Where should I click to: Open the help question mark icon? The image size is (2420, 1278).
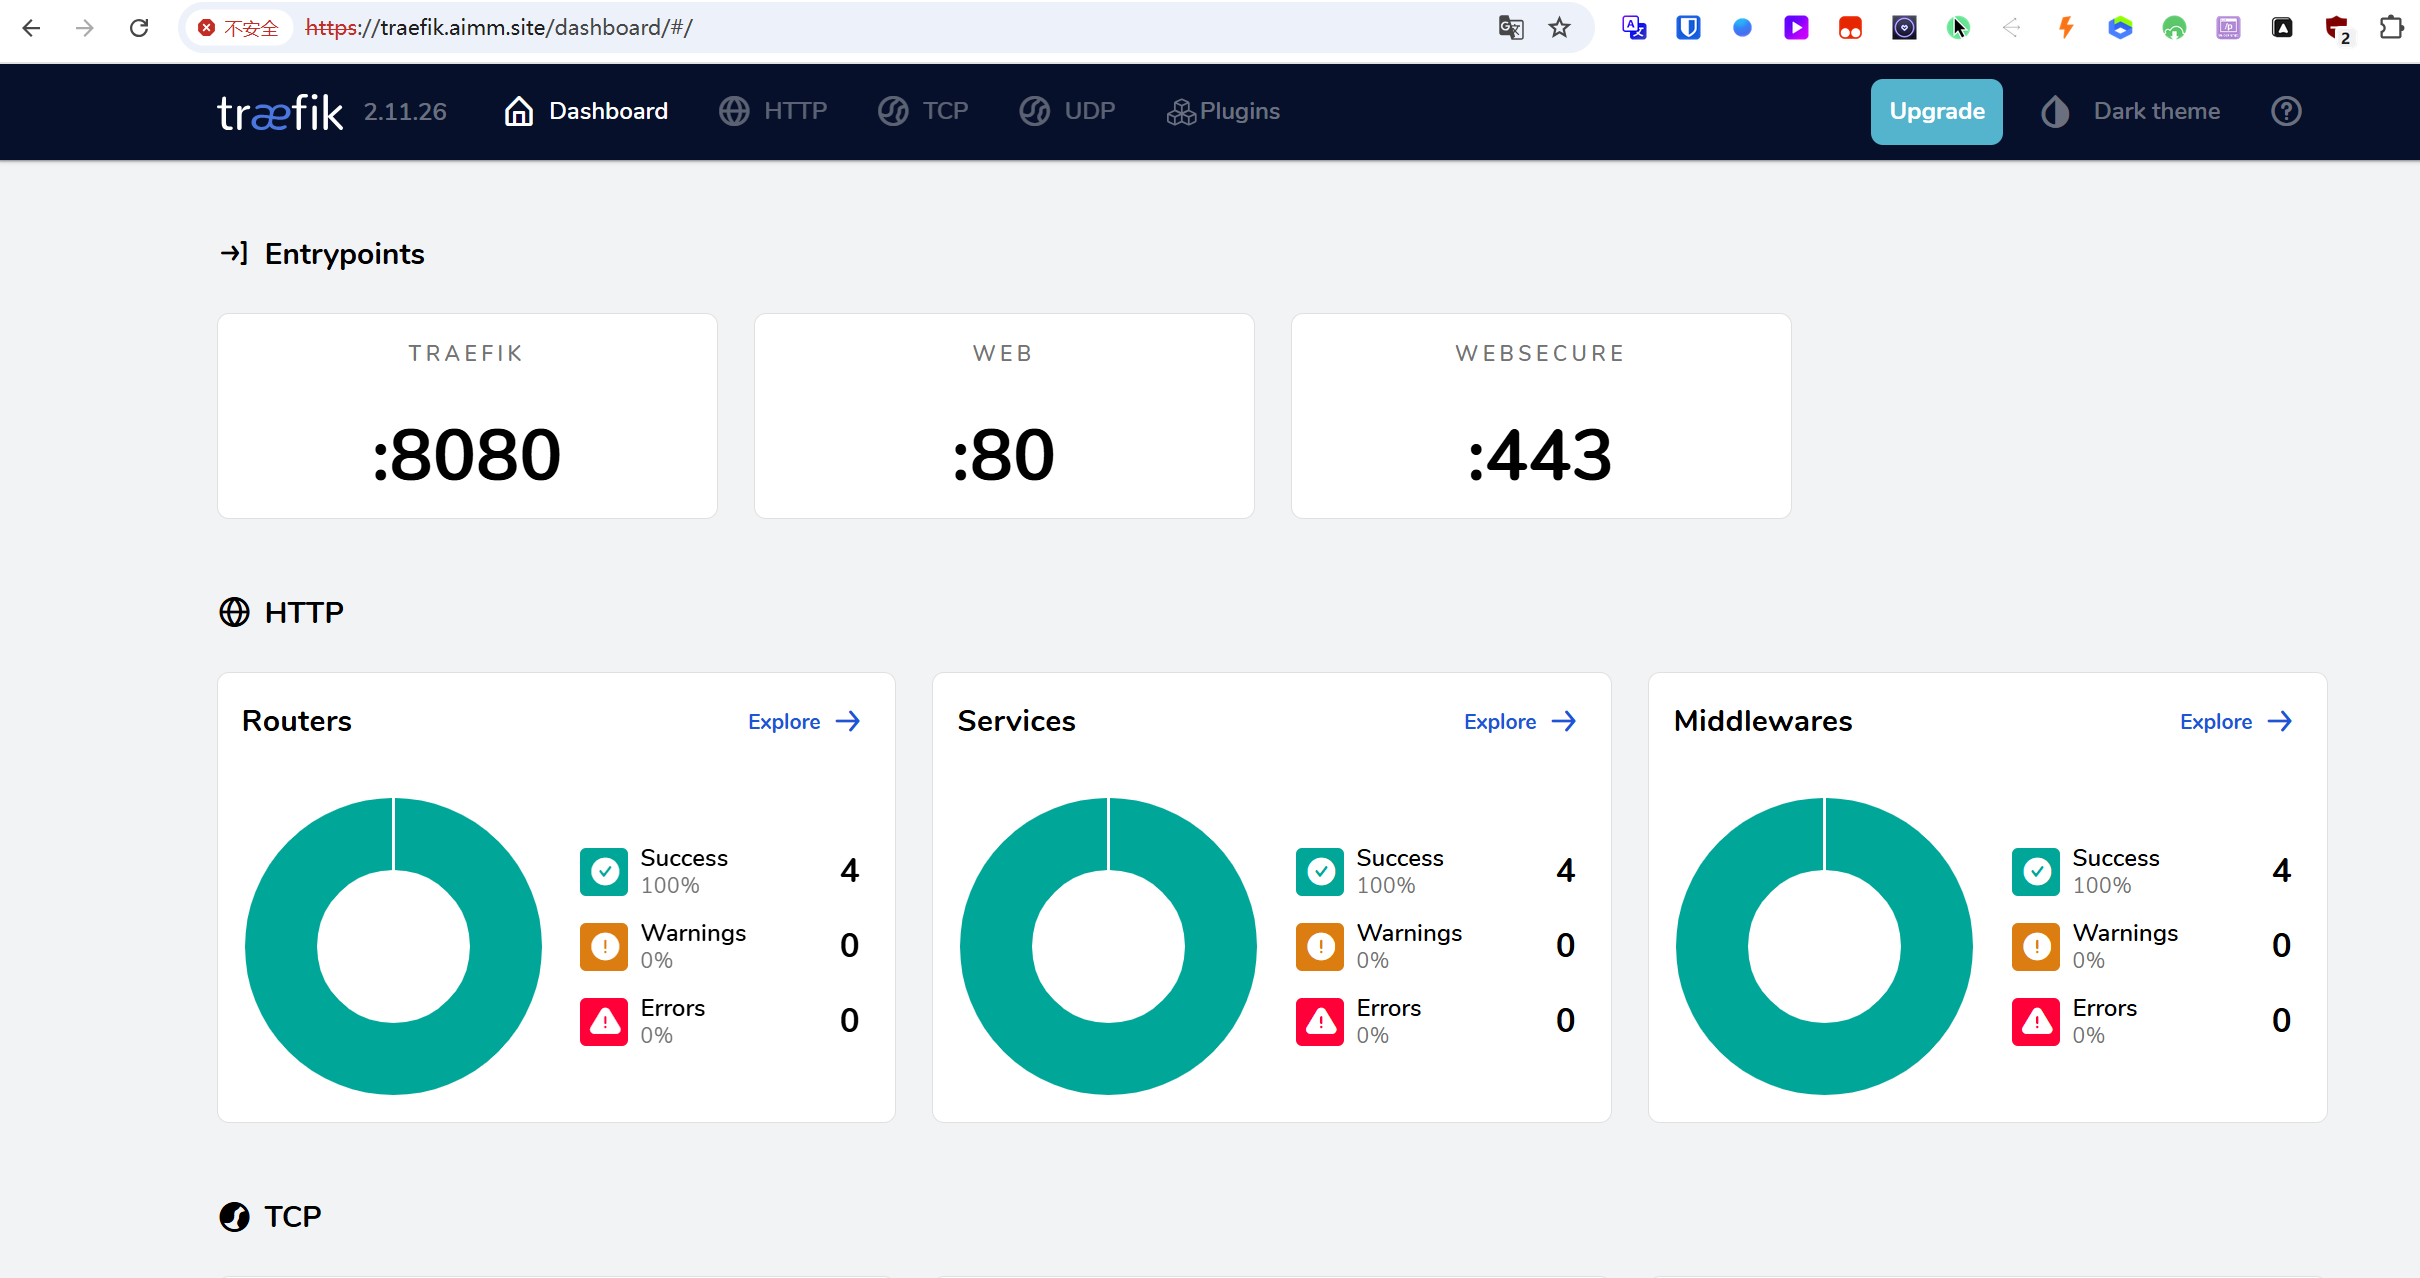click(2286, 111)
